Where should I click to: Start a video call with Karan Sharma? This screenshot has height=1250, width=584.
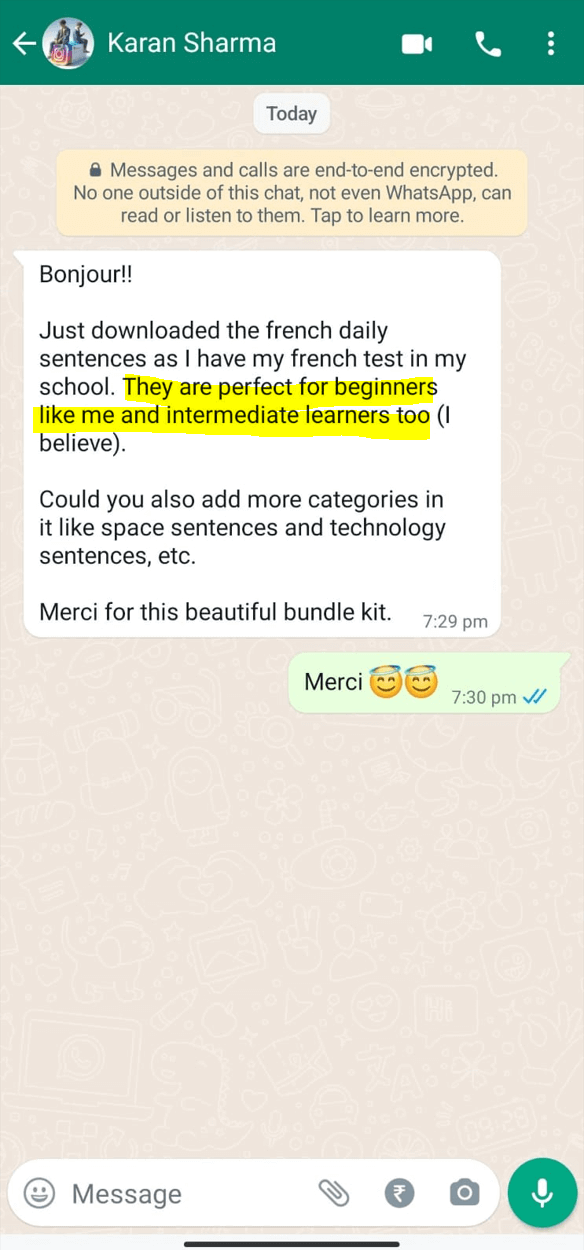coord(416,44)
